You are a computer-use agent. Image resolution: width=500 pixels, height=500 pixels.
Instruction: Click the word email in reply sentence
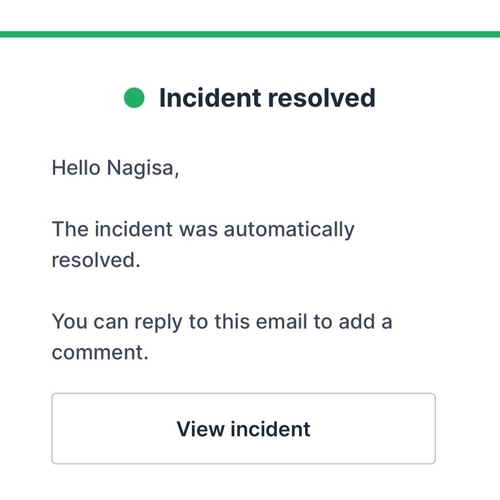tap(282, 322)
